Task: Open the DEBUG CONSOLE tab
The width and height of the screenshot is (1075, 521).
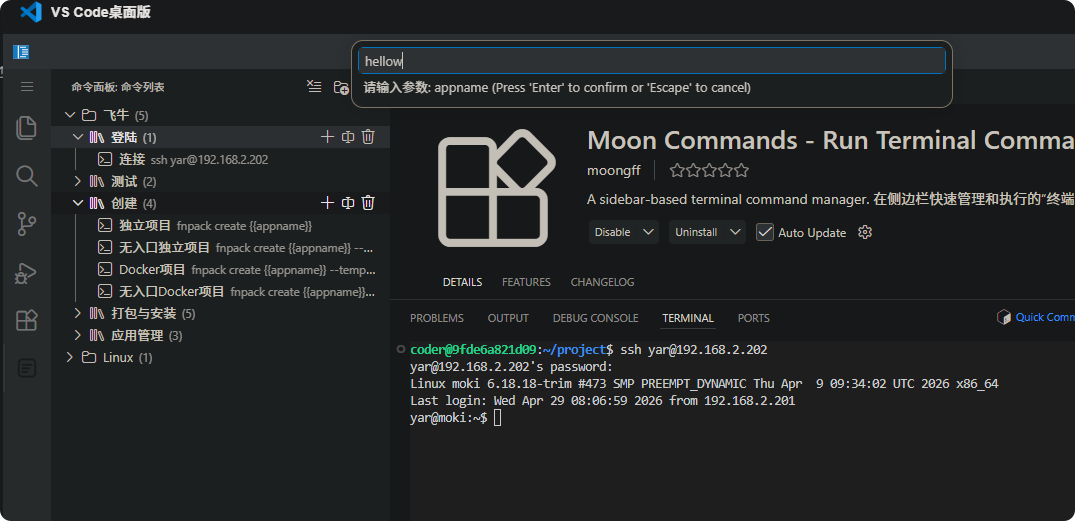Action: pyautogui.click(x=595, y=318)
